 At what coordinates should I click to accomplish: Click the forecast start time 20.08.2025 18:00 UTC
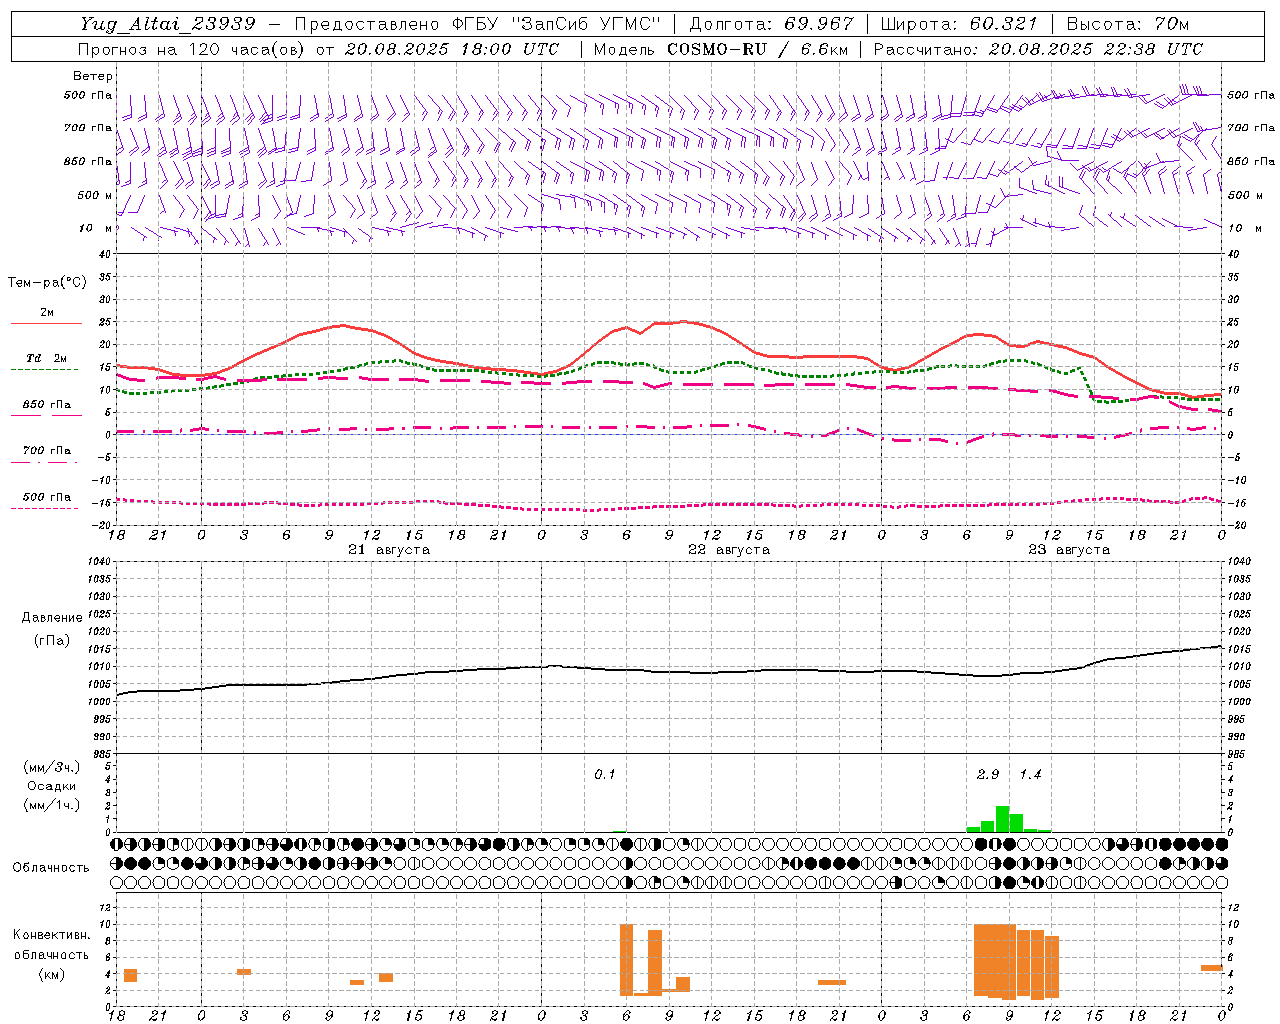tap(452, 49)
